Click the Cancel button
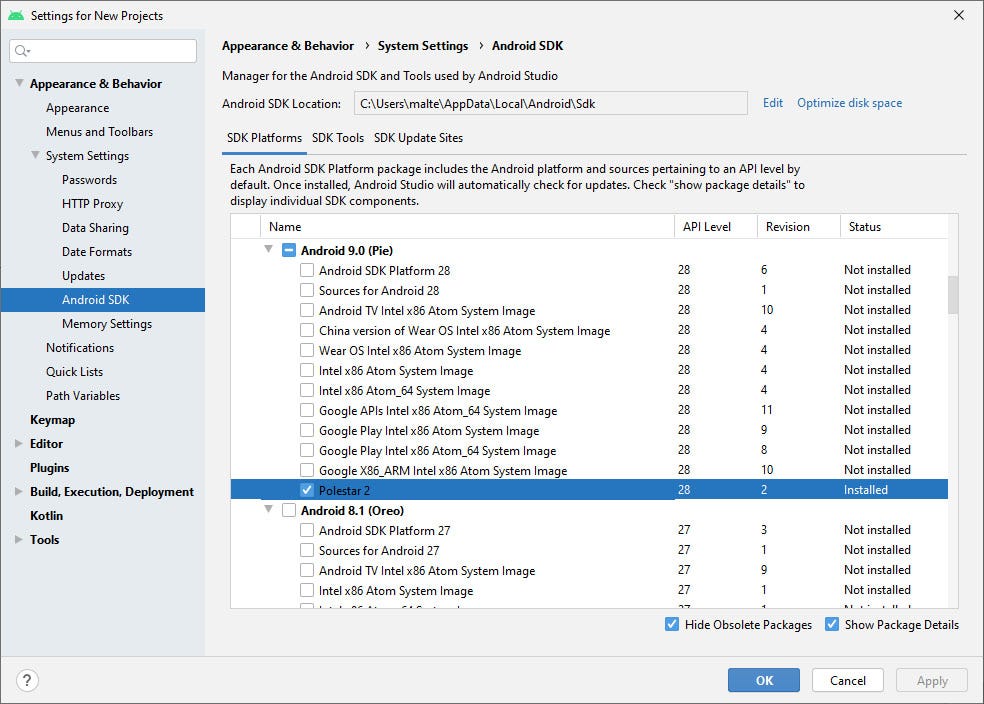 pyautogui.click(x=848, y=680)
